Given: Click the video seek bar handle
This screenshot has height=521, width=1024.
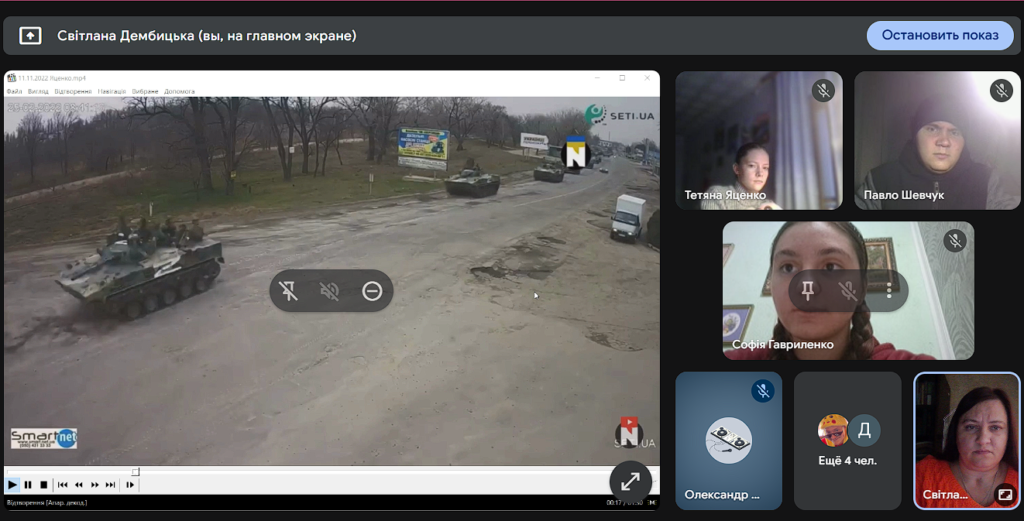Looking at the screenshot, I should point(136,471).
